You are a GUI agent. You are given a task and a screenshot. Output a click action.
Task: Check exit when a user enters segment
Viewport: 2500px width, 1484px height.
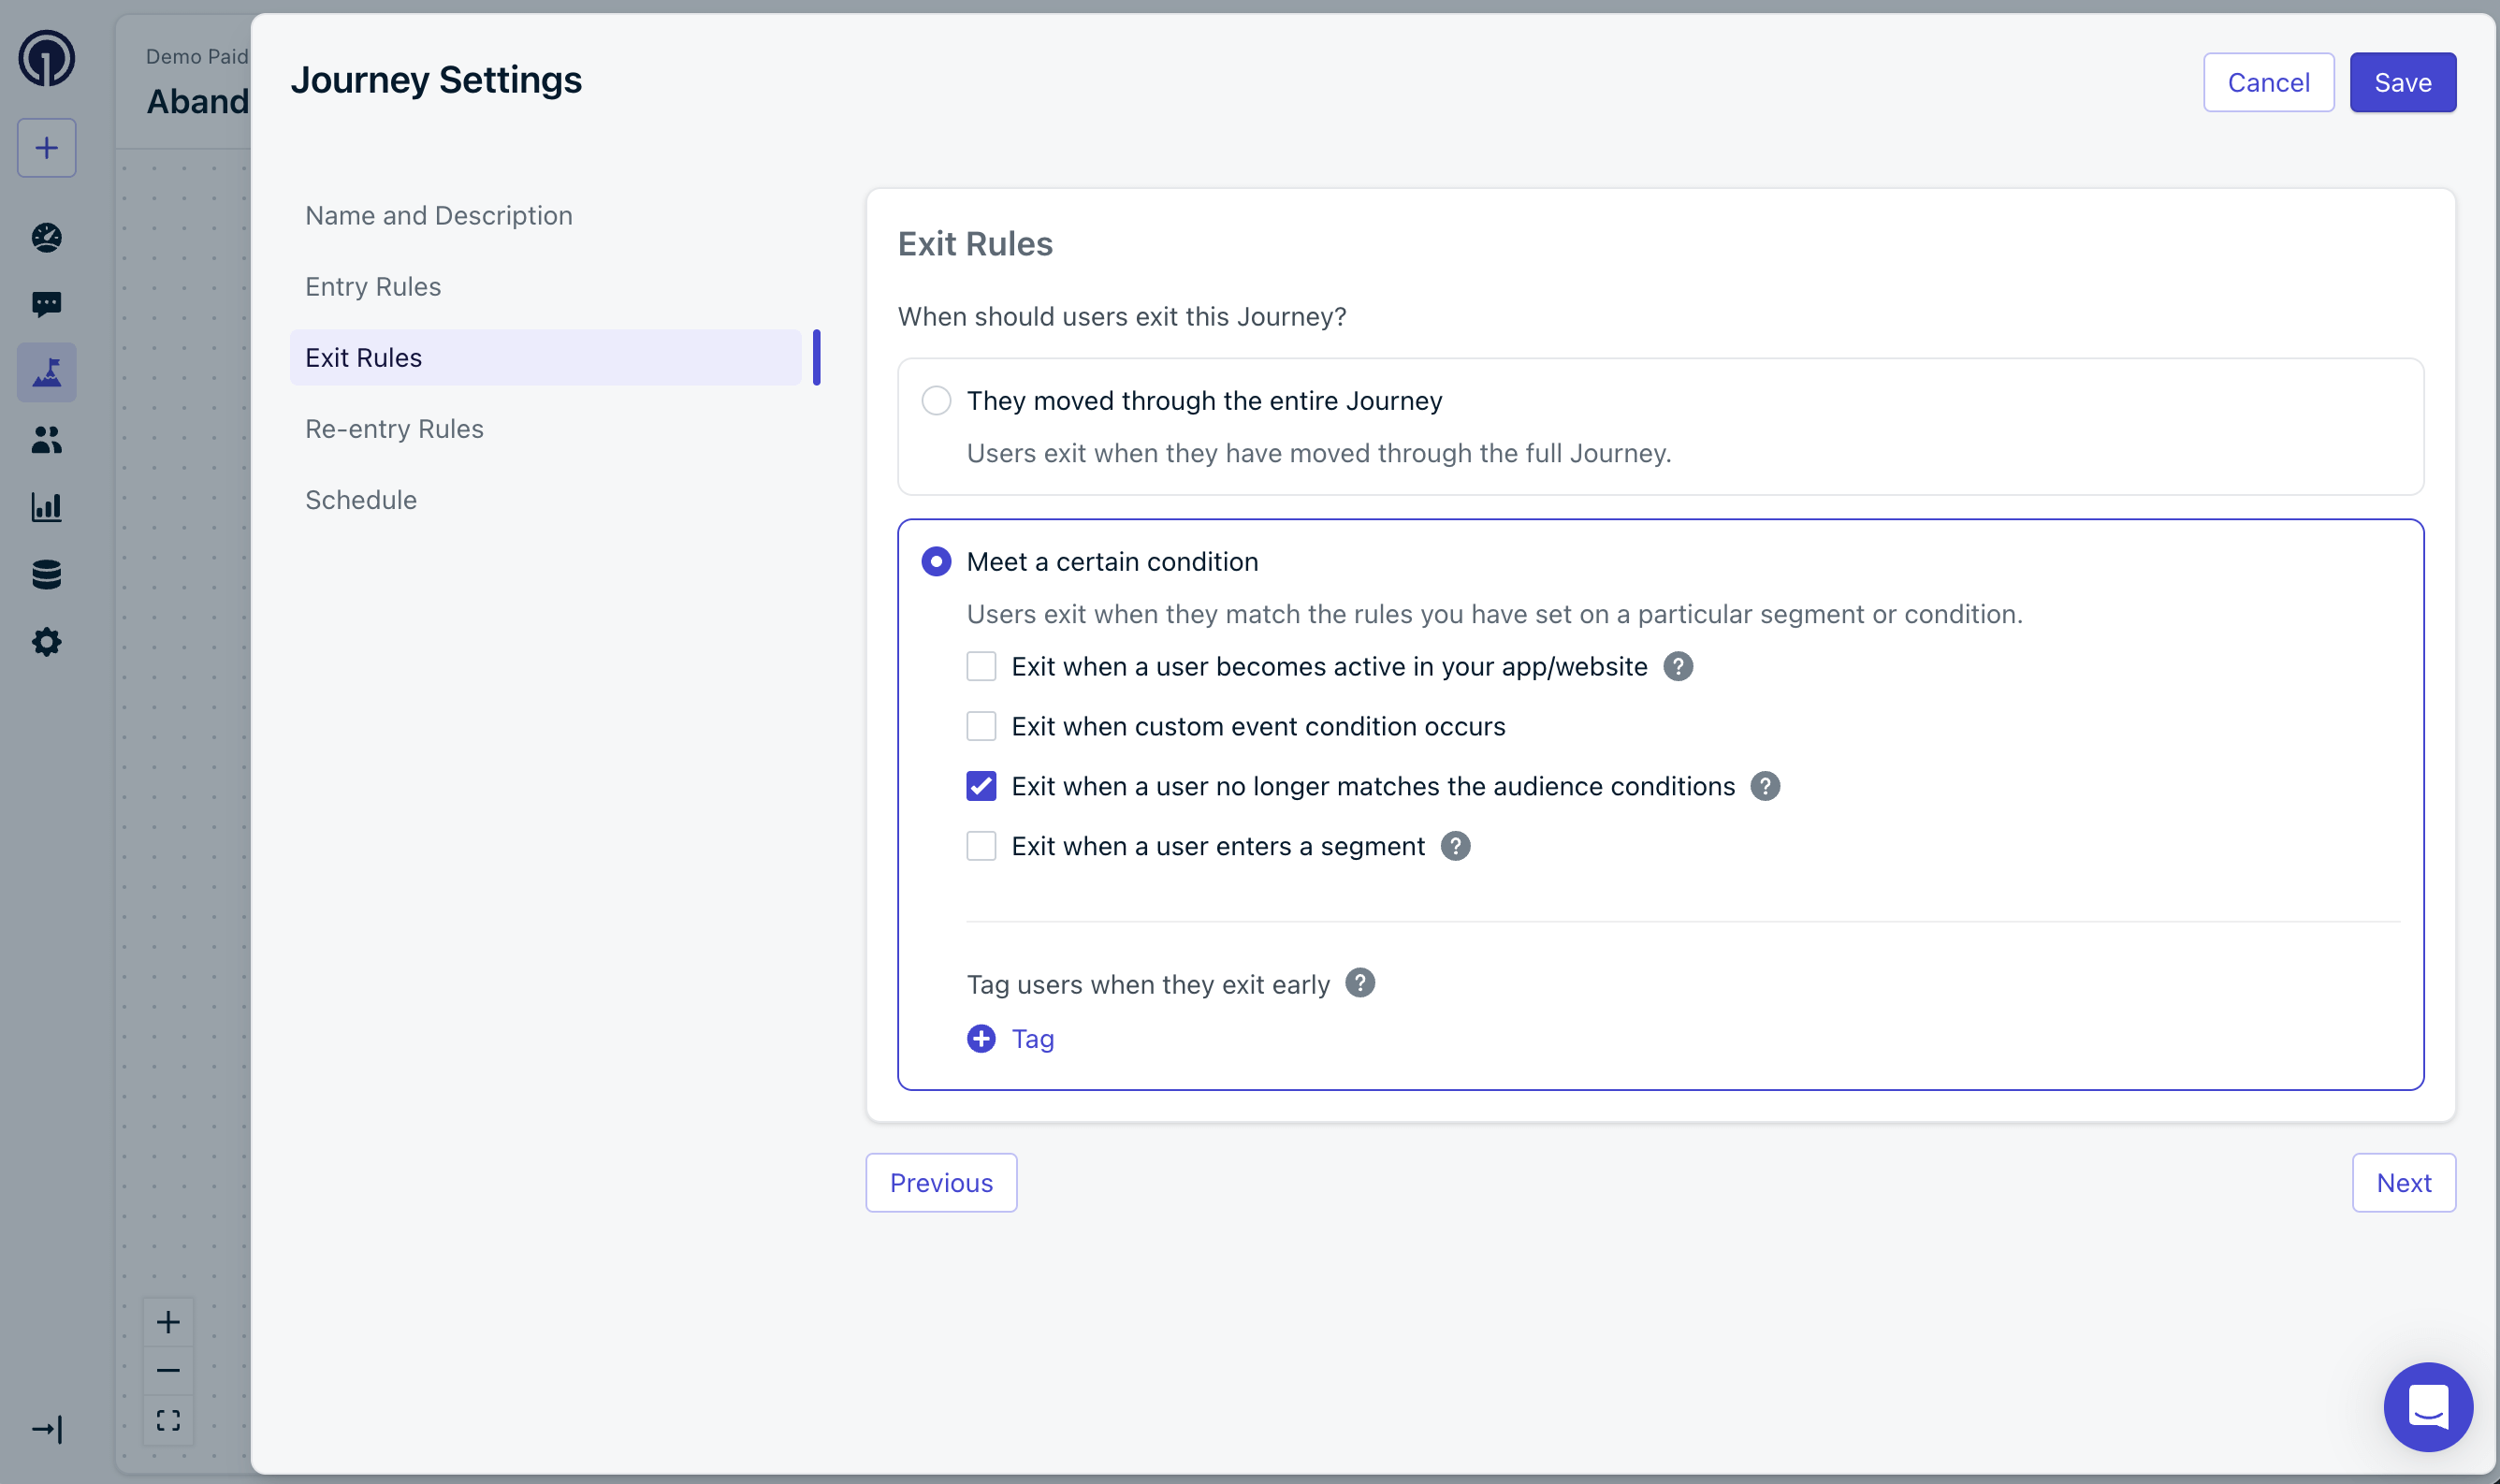click(981, 846)
